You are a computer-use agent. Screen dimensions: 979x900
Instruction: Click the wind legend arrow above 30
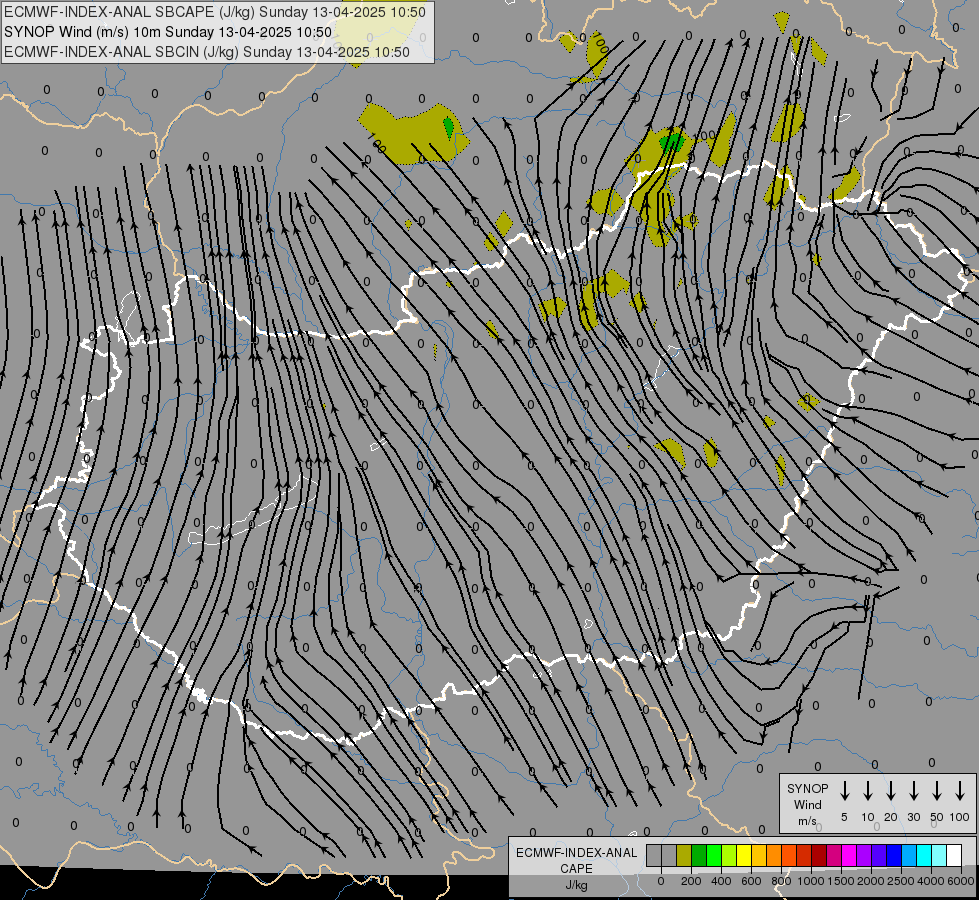913,790
